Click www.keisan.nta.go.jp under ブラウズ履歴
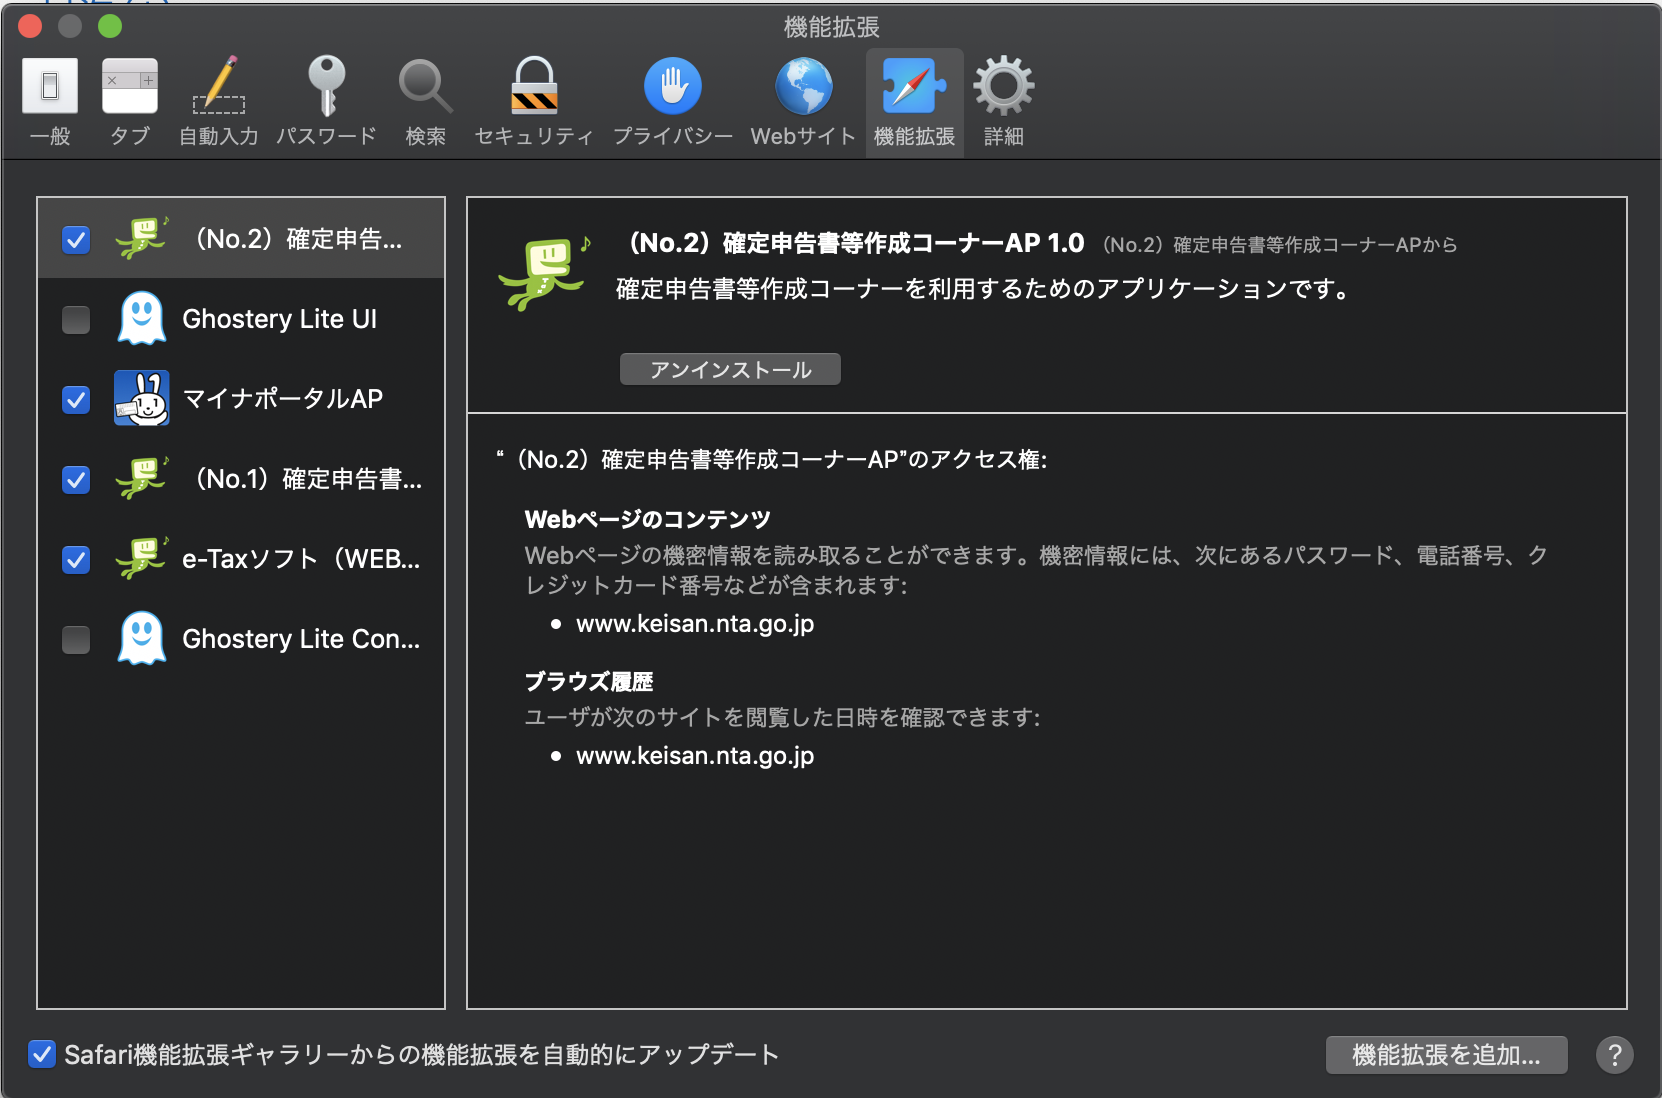 [695, 756]
